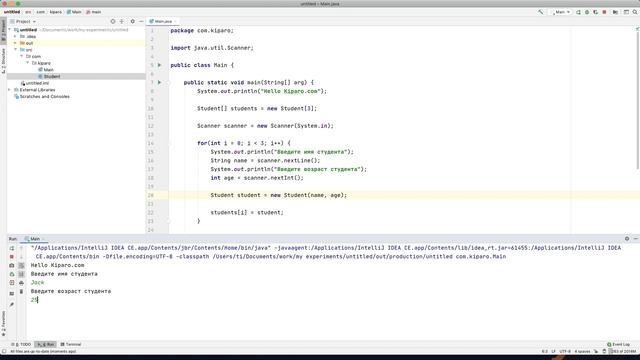640x360 pixels.
Task: Click the tool windows quick access icon bottom-left
Action: pos(4,351)
